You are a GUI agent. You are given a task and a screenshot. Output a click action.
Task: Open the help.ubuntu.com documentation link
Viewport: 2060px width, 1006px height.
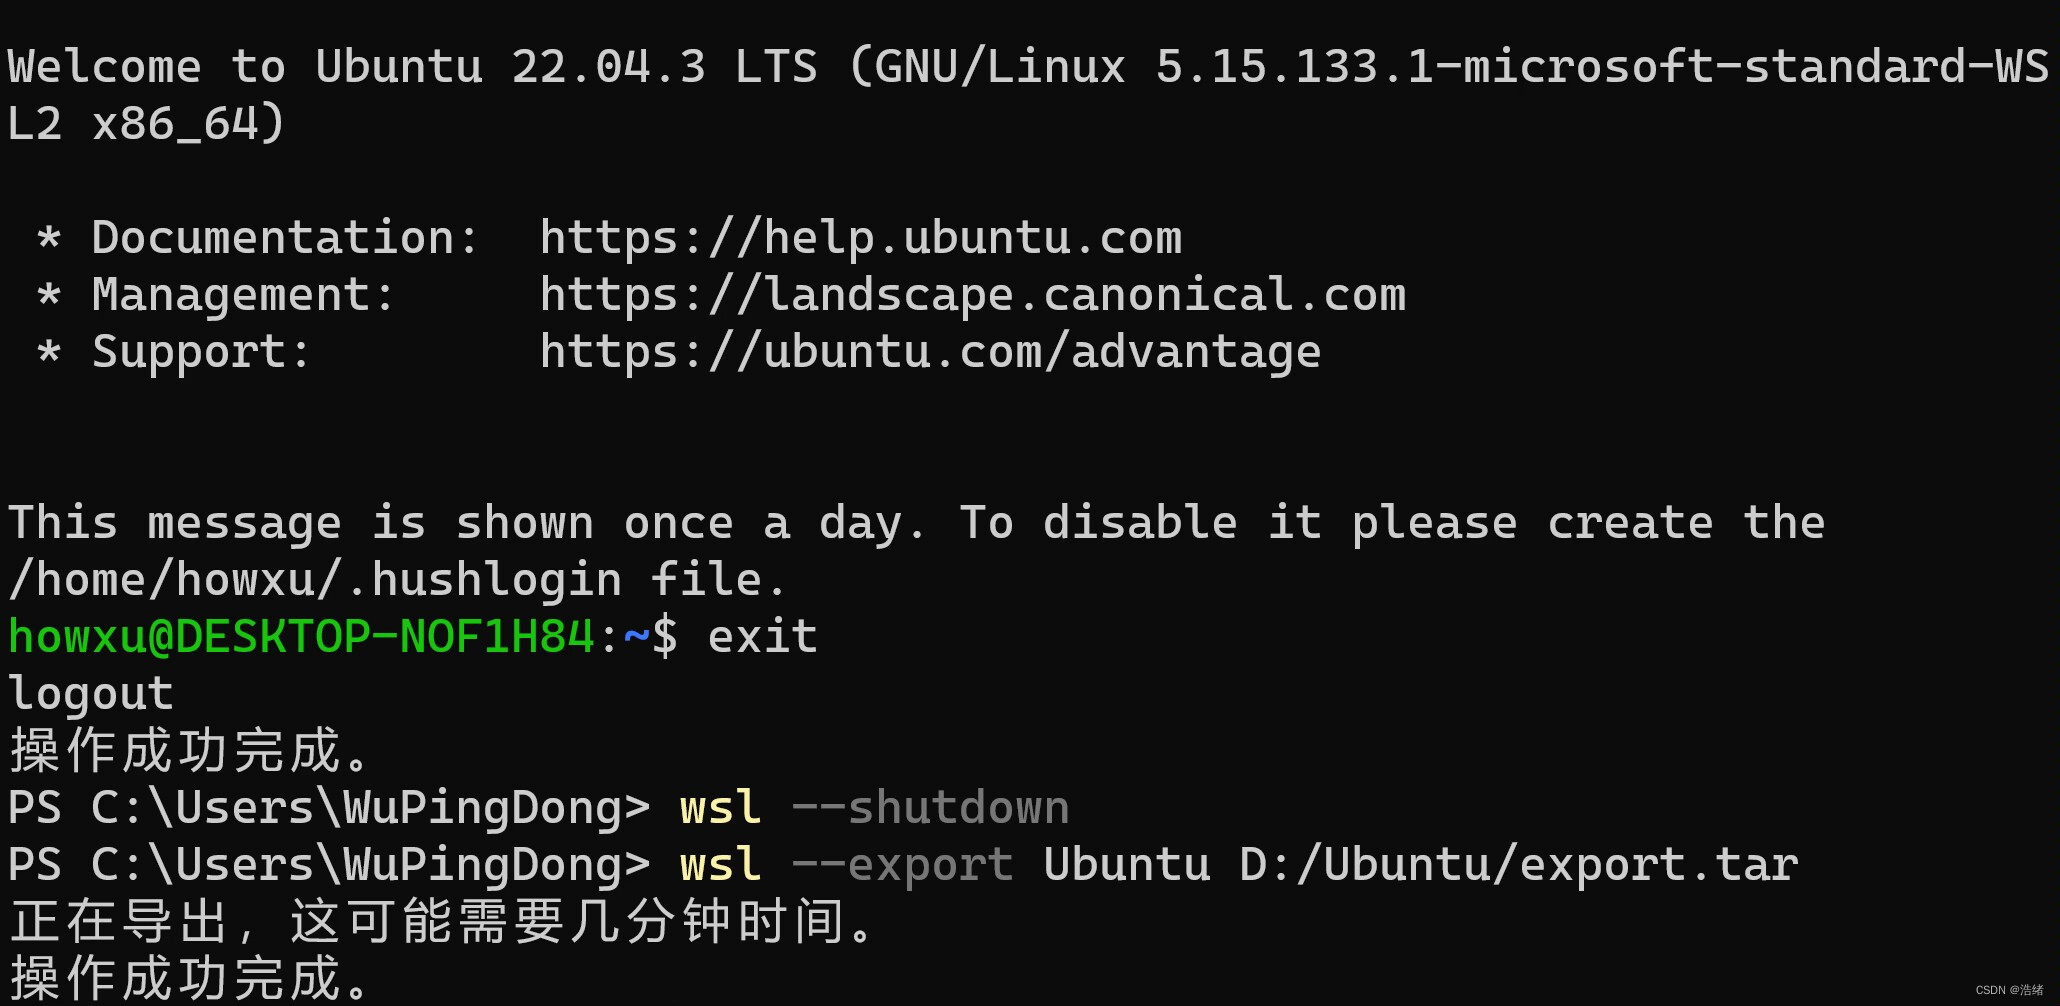[x=860, y=238]
